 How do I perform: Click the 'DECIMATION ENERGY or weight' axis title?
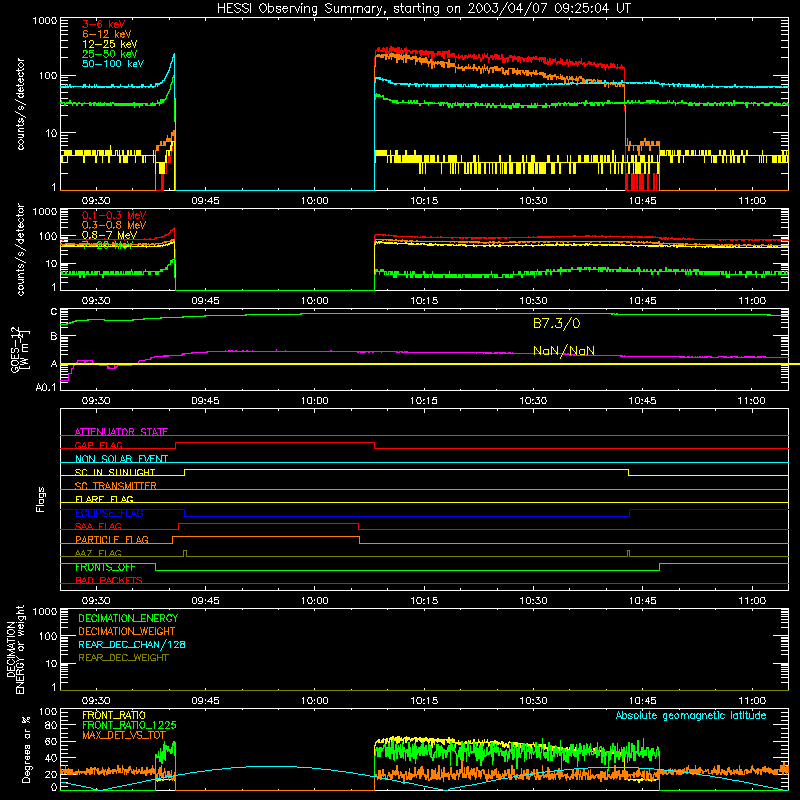15,649
